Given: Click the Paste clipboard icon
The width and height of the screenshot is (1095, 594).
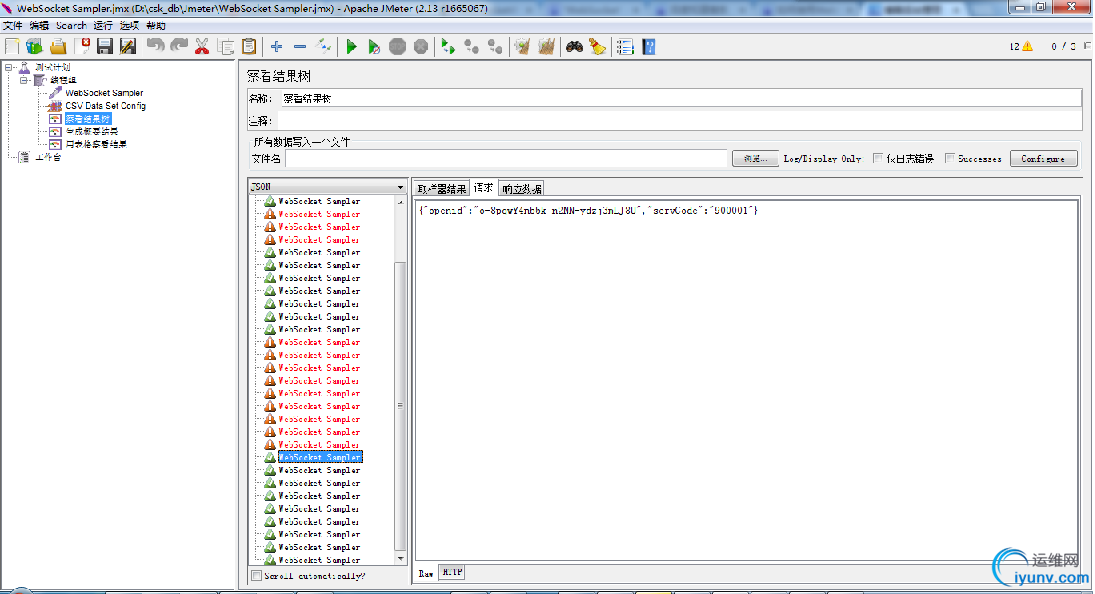Looking at the screenshot, I should tap(249, 47).
